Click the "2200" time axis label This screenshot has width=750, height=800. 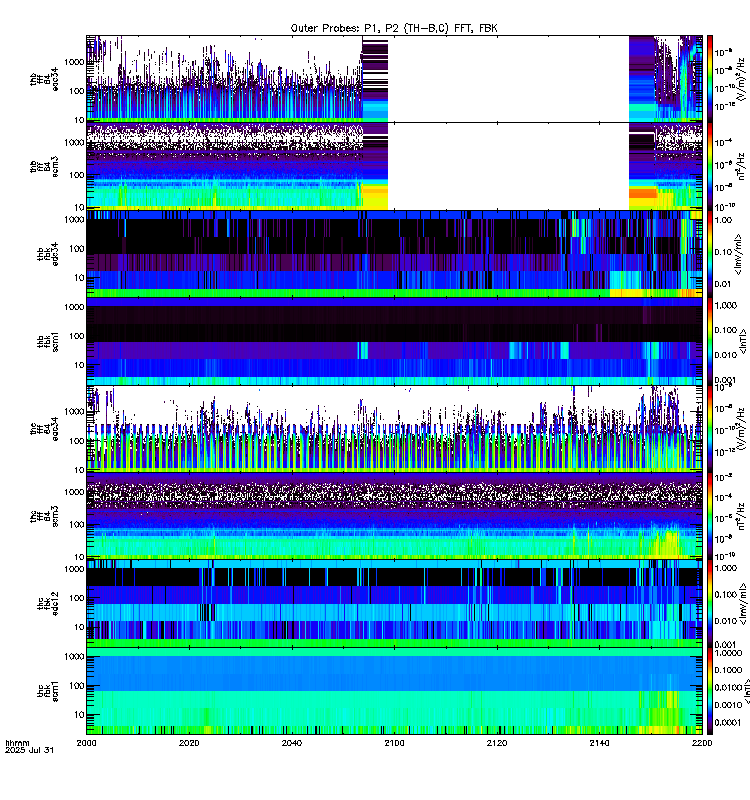(702, 743)
